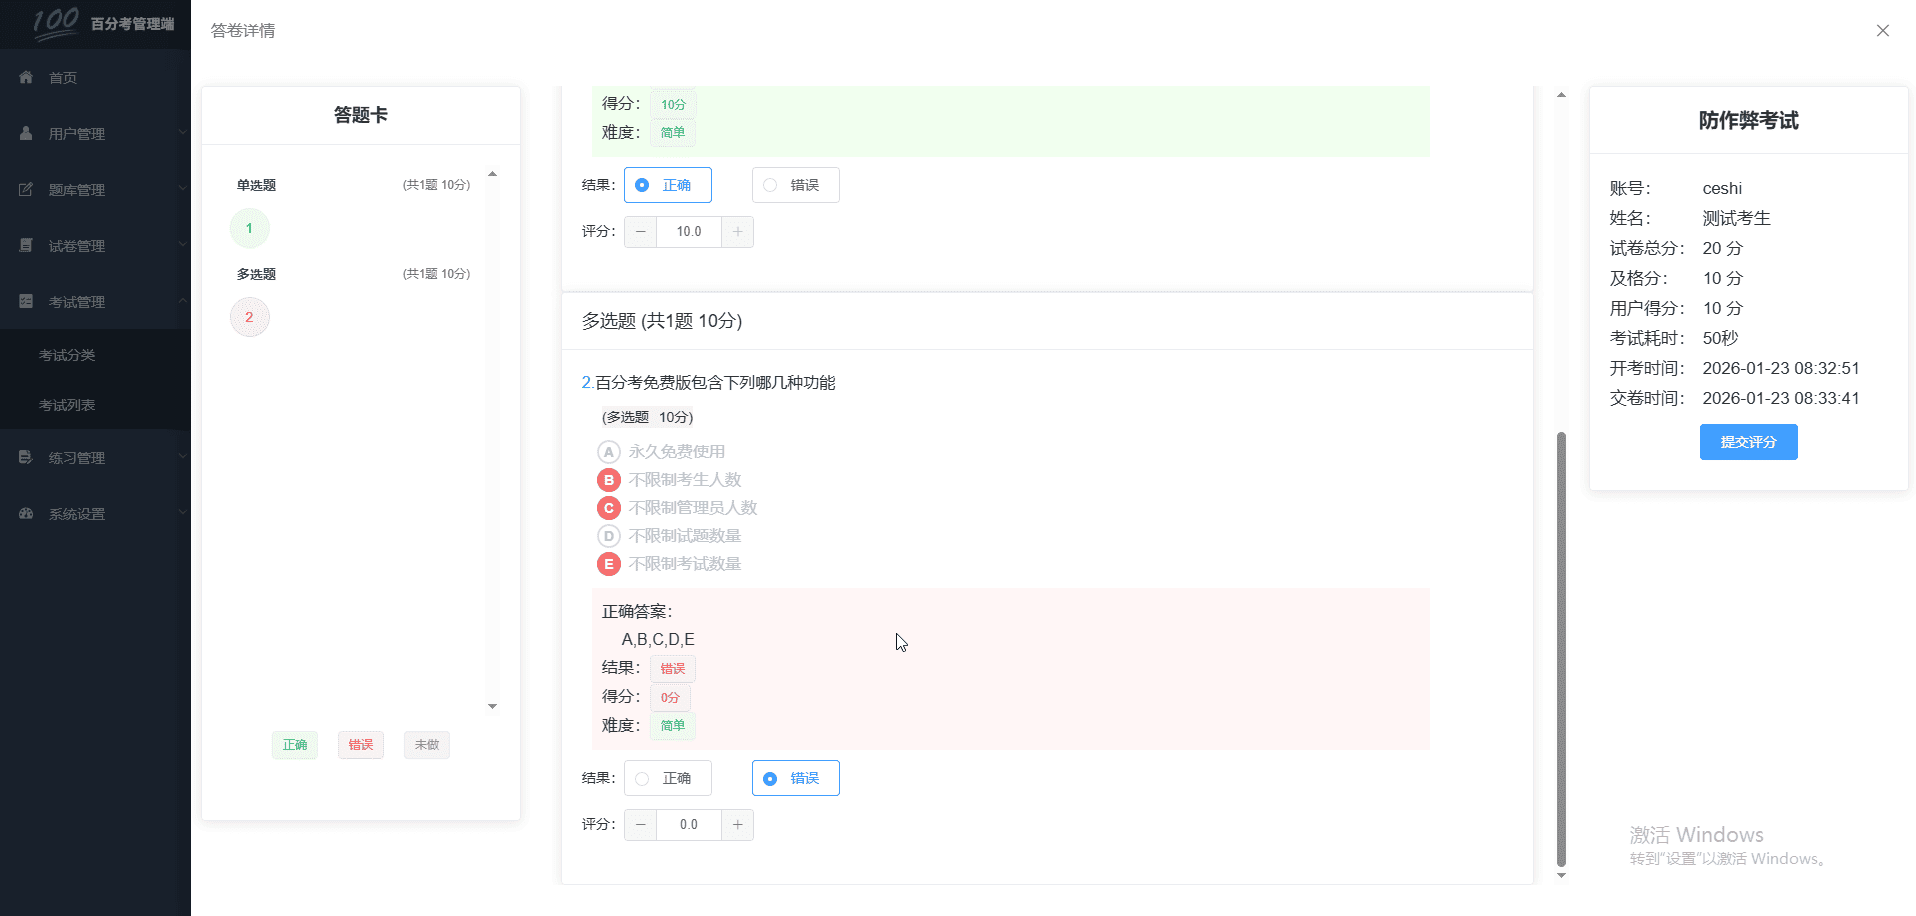
Task: Open the 首页 home page from sidebar
Action: pyautogui.click(x=62, y=77)
